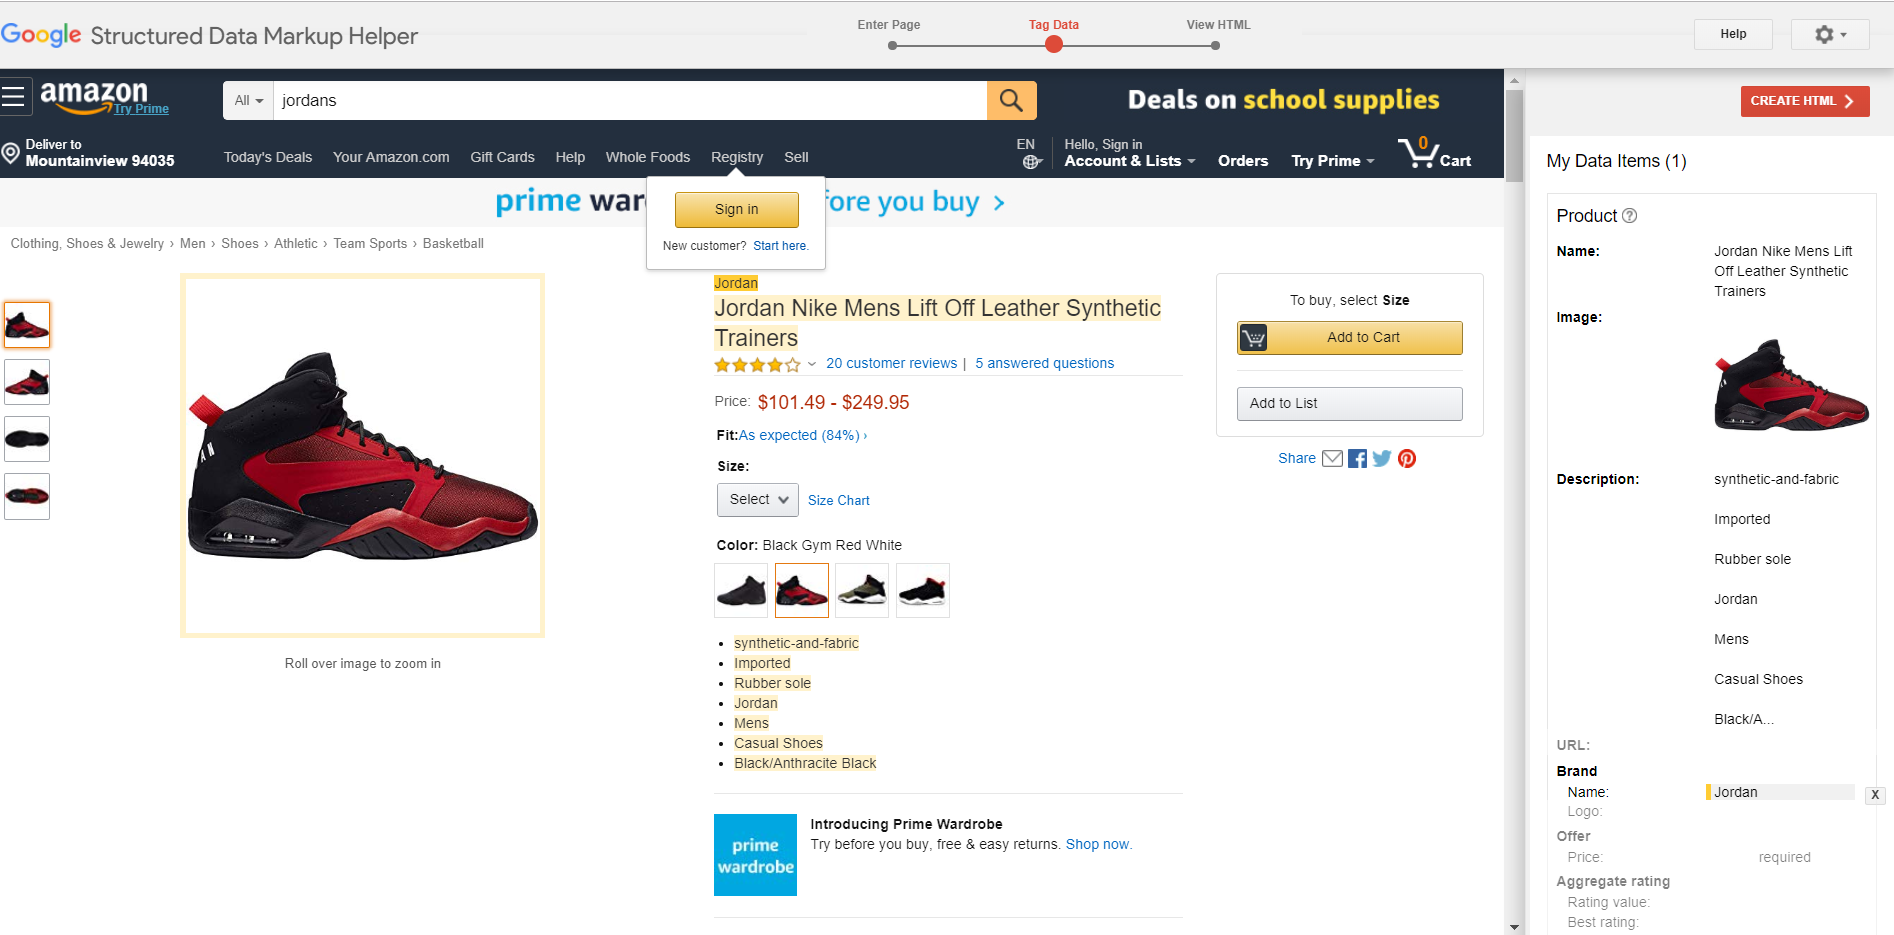Screen dimensions: 1894x935
Task: Share the product on Twitter
Action: [x=1382, y=459]
